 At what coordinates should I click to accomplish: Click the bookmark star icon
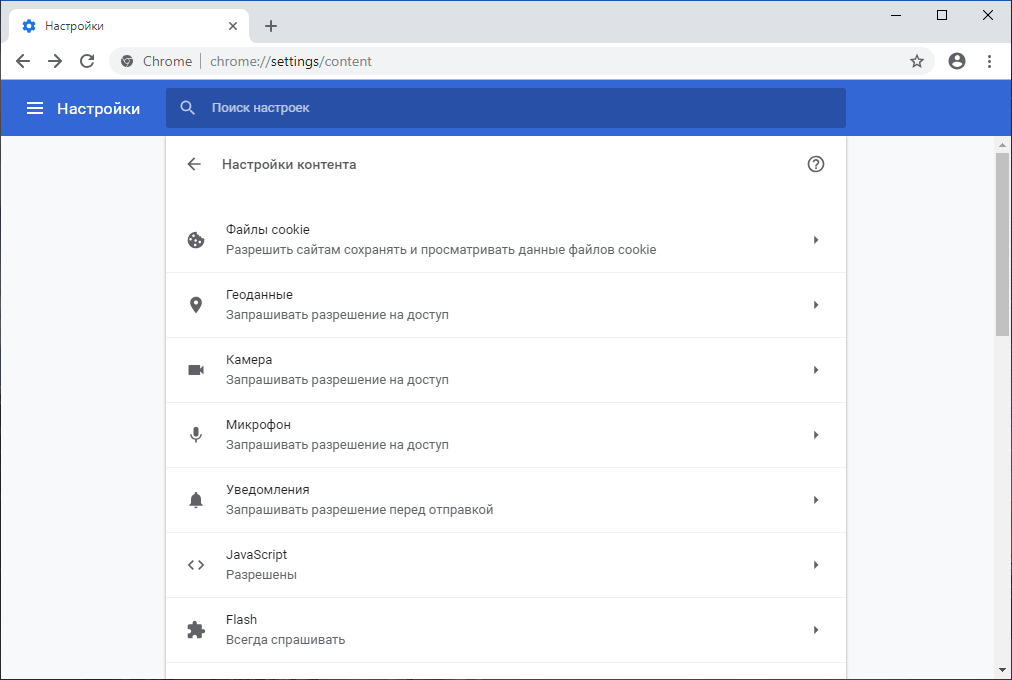point(917,61)
